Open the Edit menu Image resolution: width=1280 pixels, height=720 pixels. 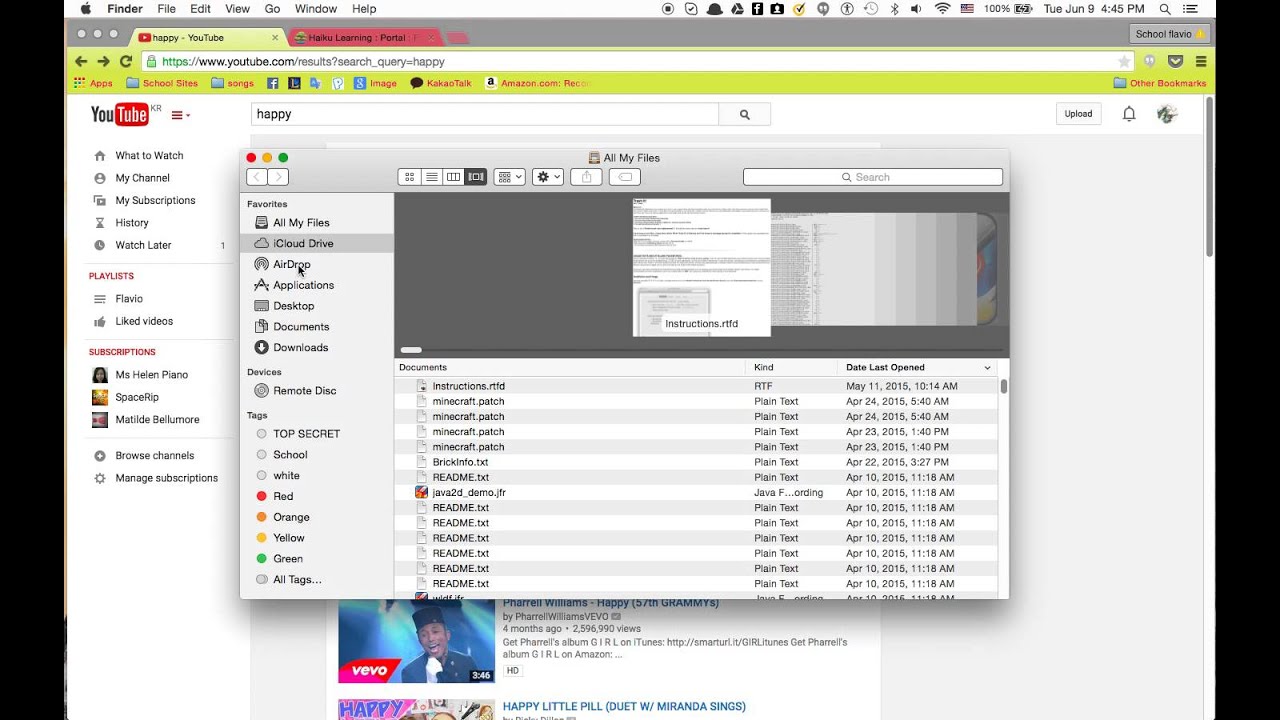(x=200, y=9)
